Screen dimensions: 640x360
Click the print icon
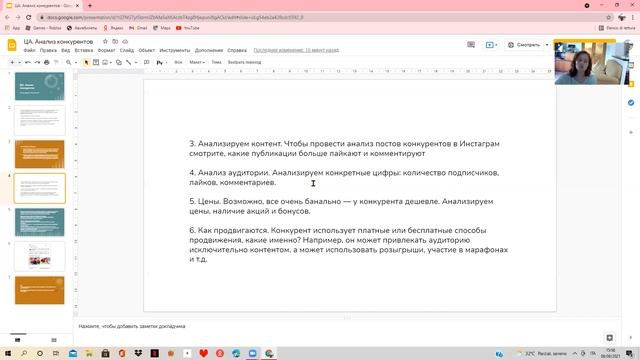pos(47,62)
